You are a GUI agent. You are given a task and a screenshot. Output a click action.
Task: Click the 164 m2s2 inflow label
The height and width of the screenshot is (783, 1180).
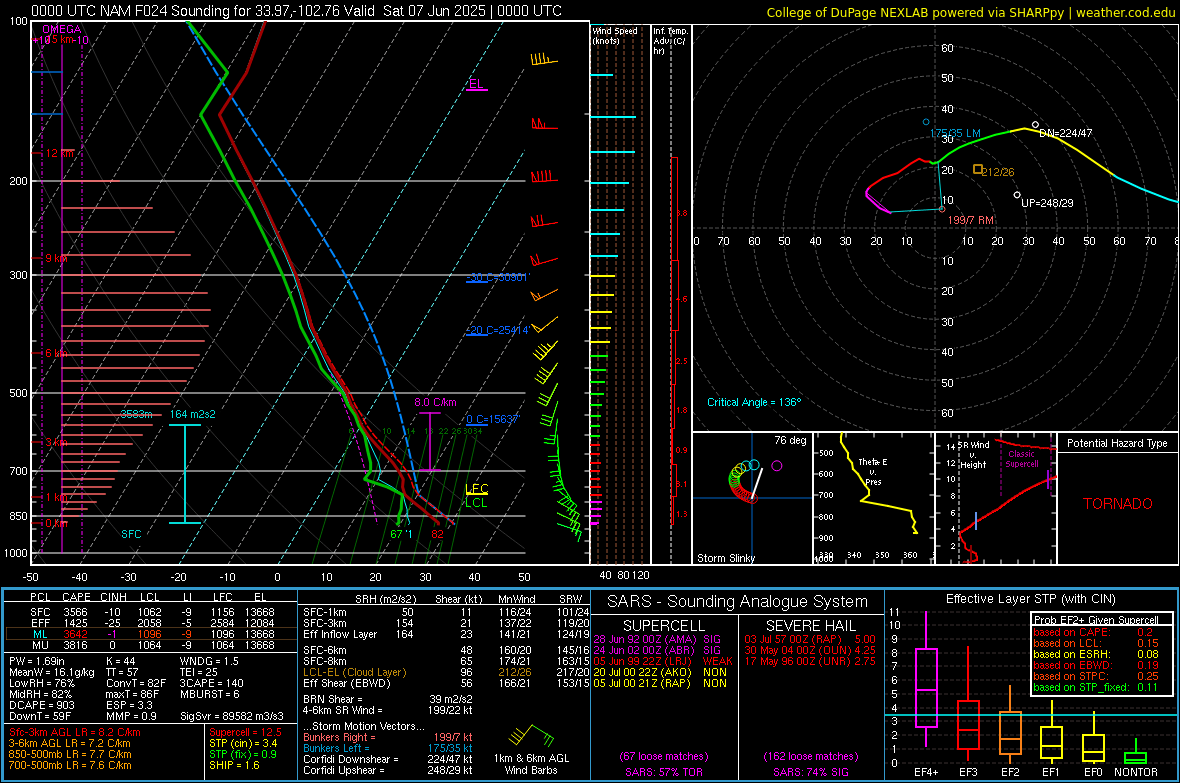click(x=193, y=414)
